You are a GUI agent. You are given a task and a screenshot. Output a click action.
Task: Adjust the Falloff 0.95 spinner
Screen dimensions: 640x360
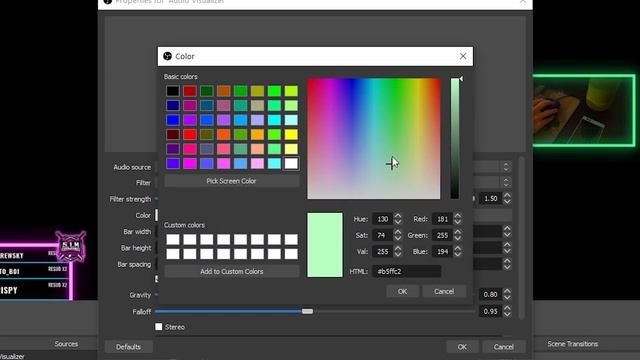pos(507,311)
